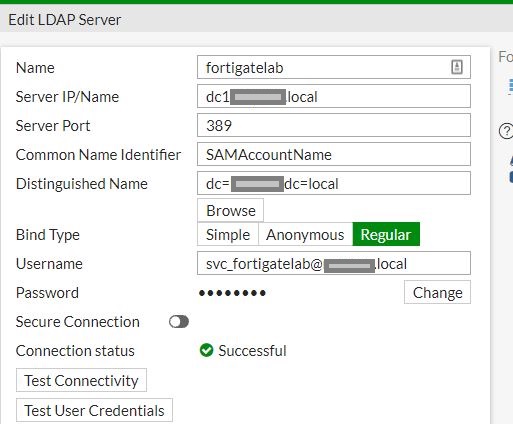513x424 pixels.
Task: Click the 'Distinguished Name' label
Action: 82,184
